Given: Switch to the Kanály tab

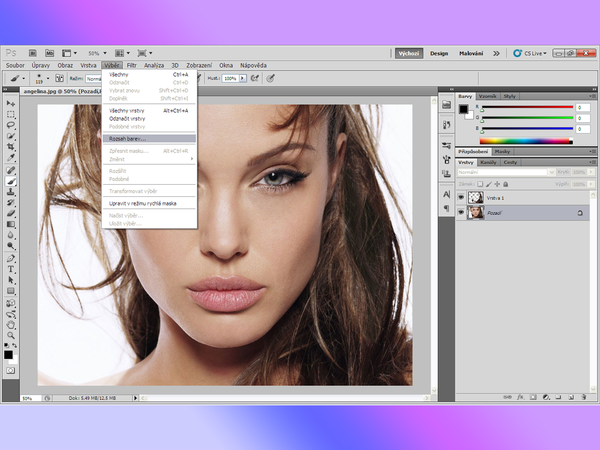Looking at the screenshot, I should [489, 162].
